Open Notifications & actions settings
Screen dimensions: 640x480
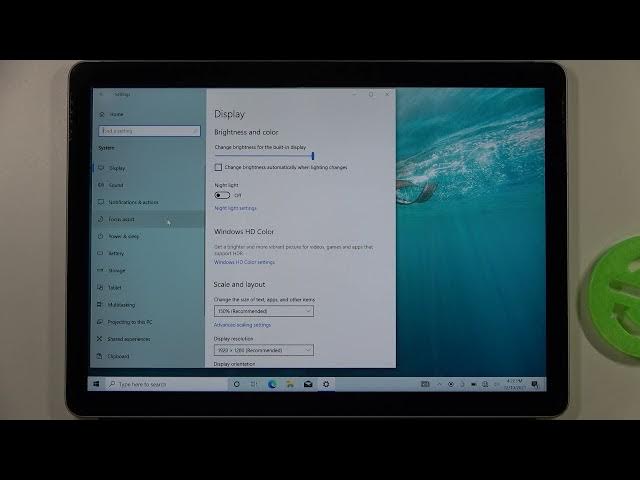tap(149, 202)
